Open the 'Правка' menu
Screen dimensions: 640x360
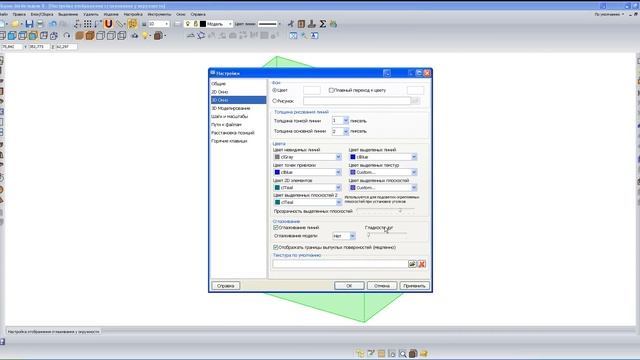pyautogui.click(x=19, y=14)
